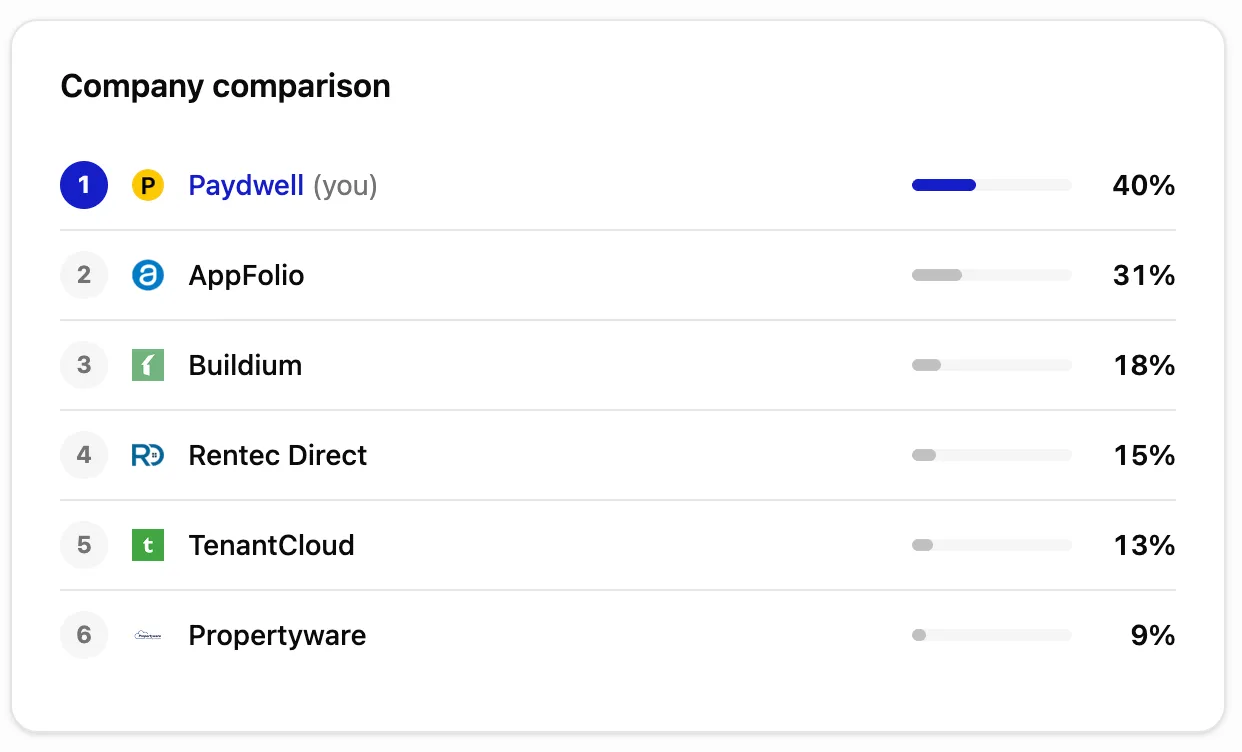The height and width of the screenshot is (752, 1242).
Task: Click the blue rank 1 badge
Action: point(84,185)
